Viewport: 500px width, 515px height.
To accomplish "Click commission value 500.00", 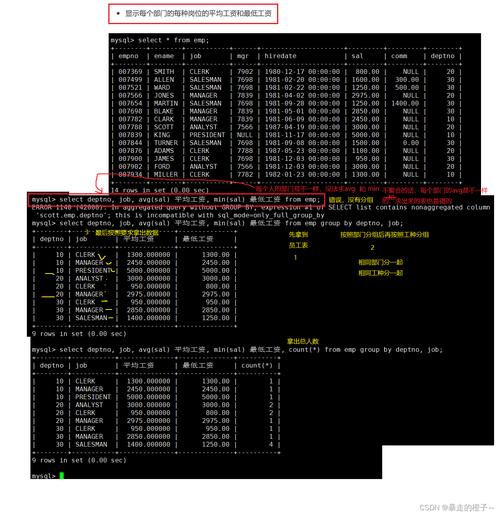I will pyautogui.click(x=407, y=88).
